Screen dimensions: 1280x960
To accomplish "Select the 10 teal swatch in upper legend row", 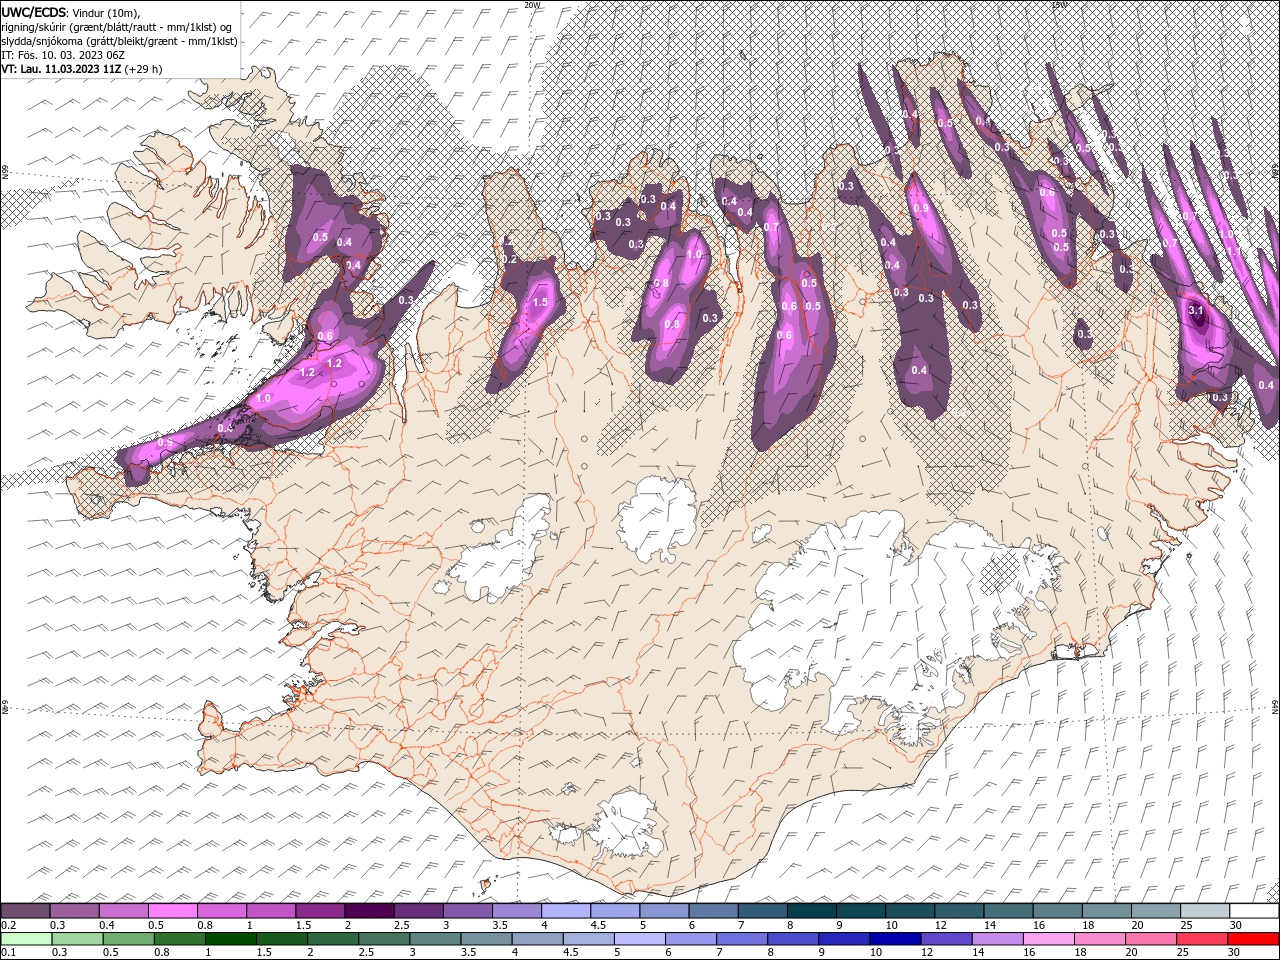I will click(910, 911).
